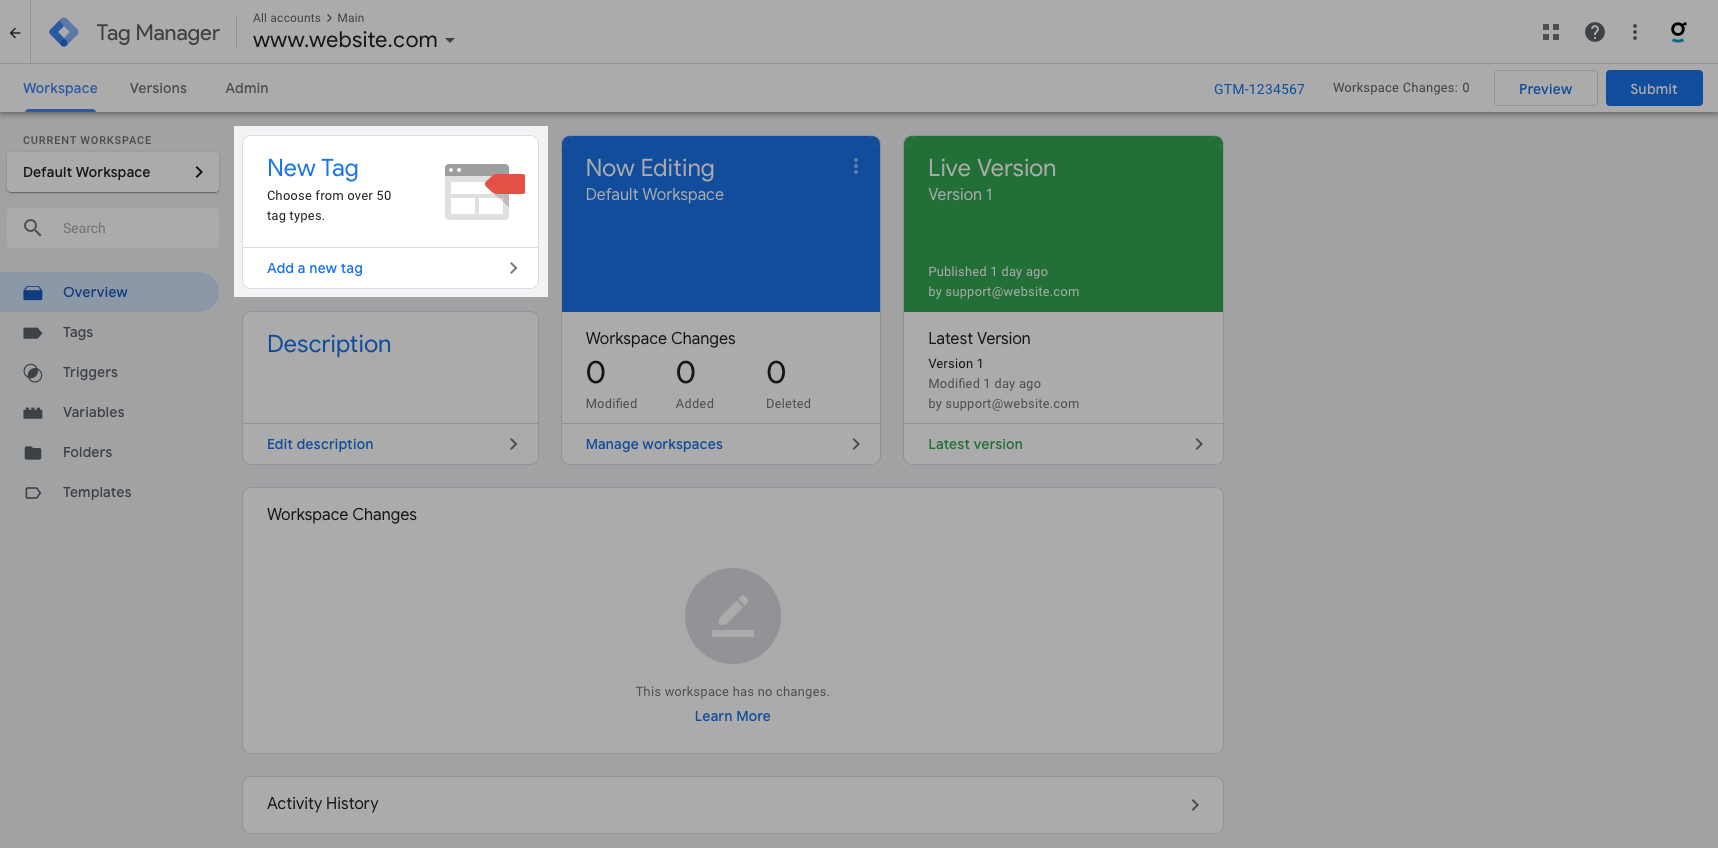Viewport: 1718px width, 848px height.
Task: Click the sidebar Search field
Action: [130, 228]
